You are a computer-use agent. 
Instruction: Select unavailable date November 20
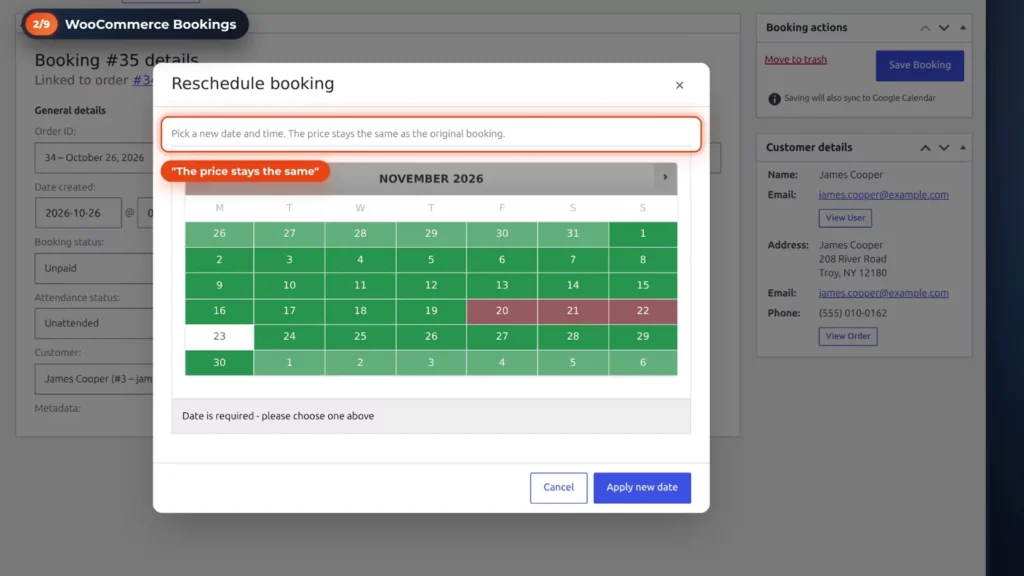click(502, 311)
